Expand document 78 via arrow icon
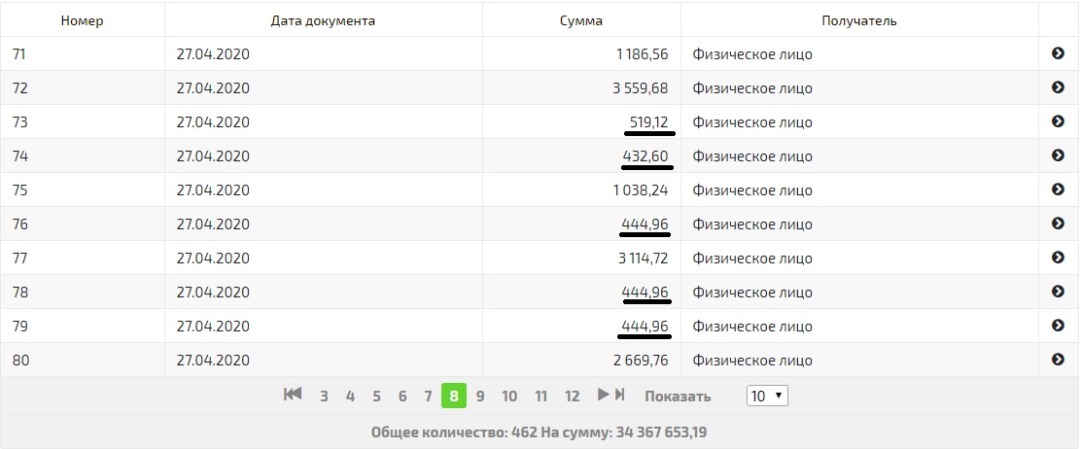This screenshot has height=449, width=1080. (x=1058, y=292)
